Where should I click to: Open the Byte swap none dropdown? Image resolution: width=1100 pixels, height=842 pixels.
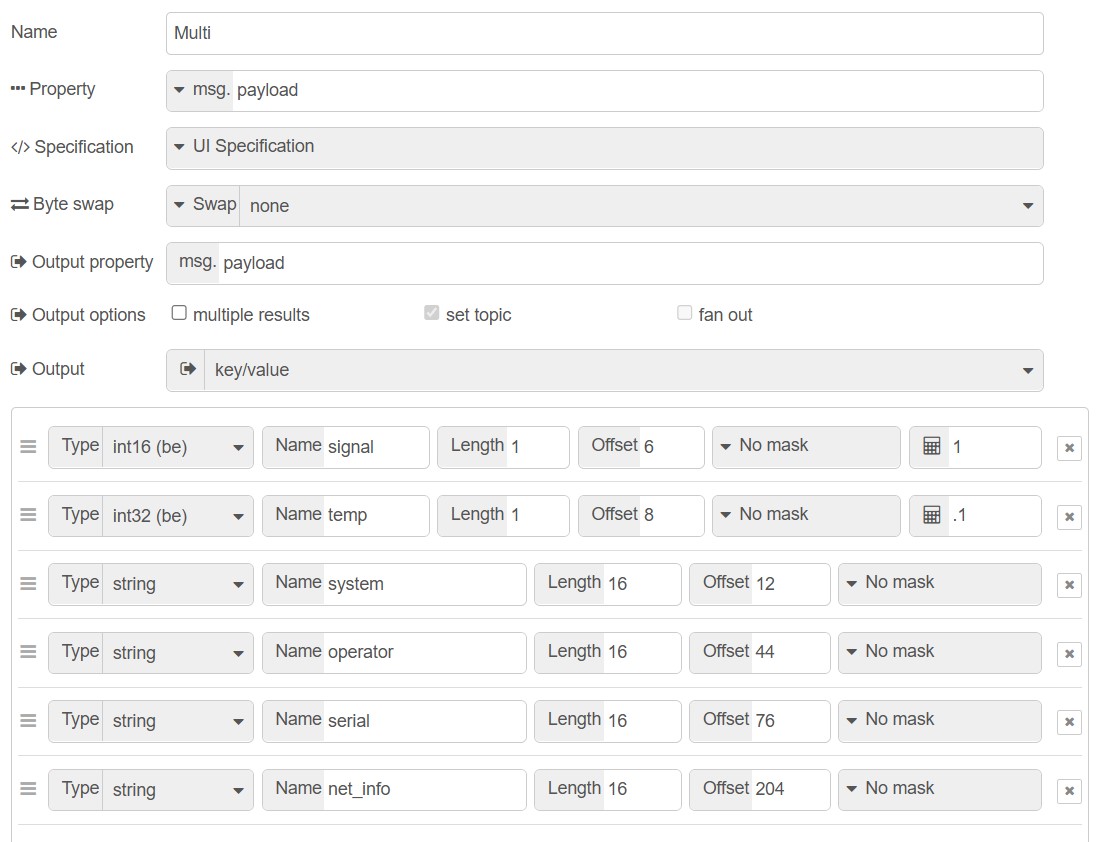coord(640,206)
